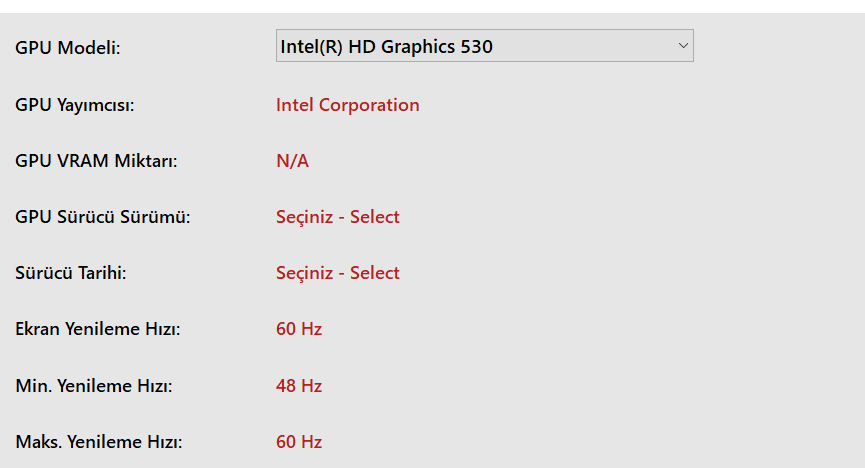
Task: Click the 48 Hz minimum refresh value
Action: (299, 386)
